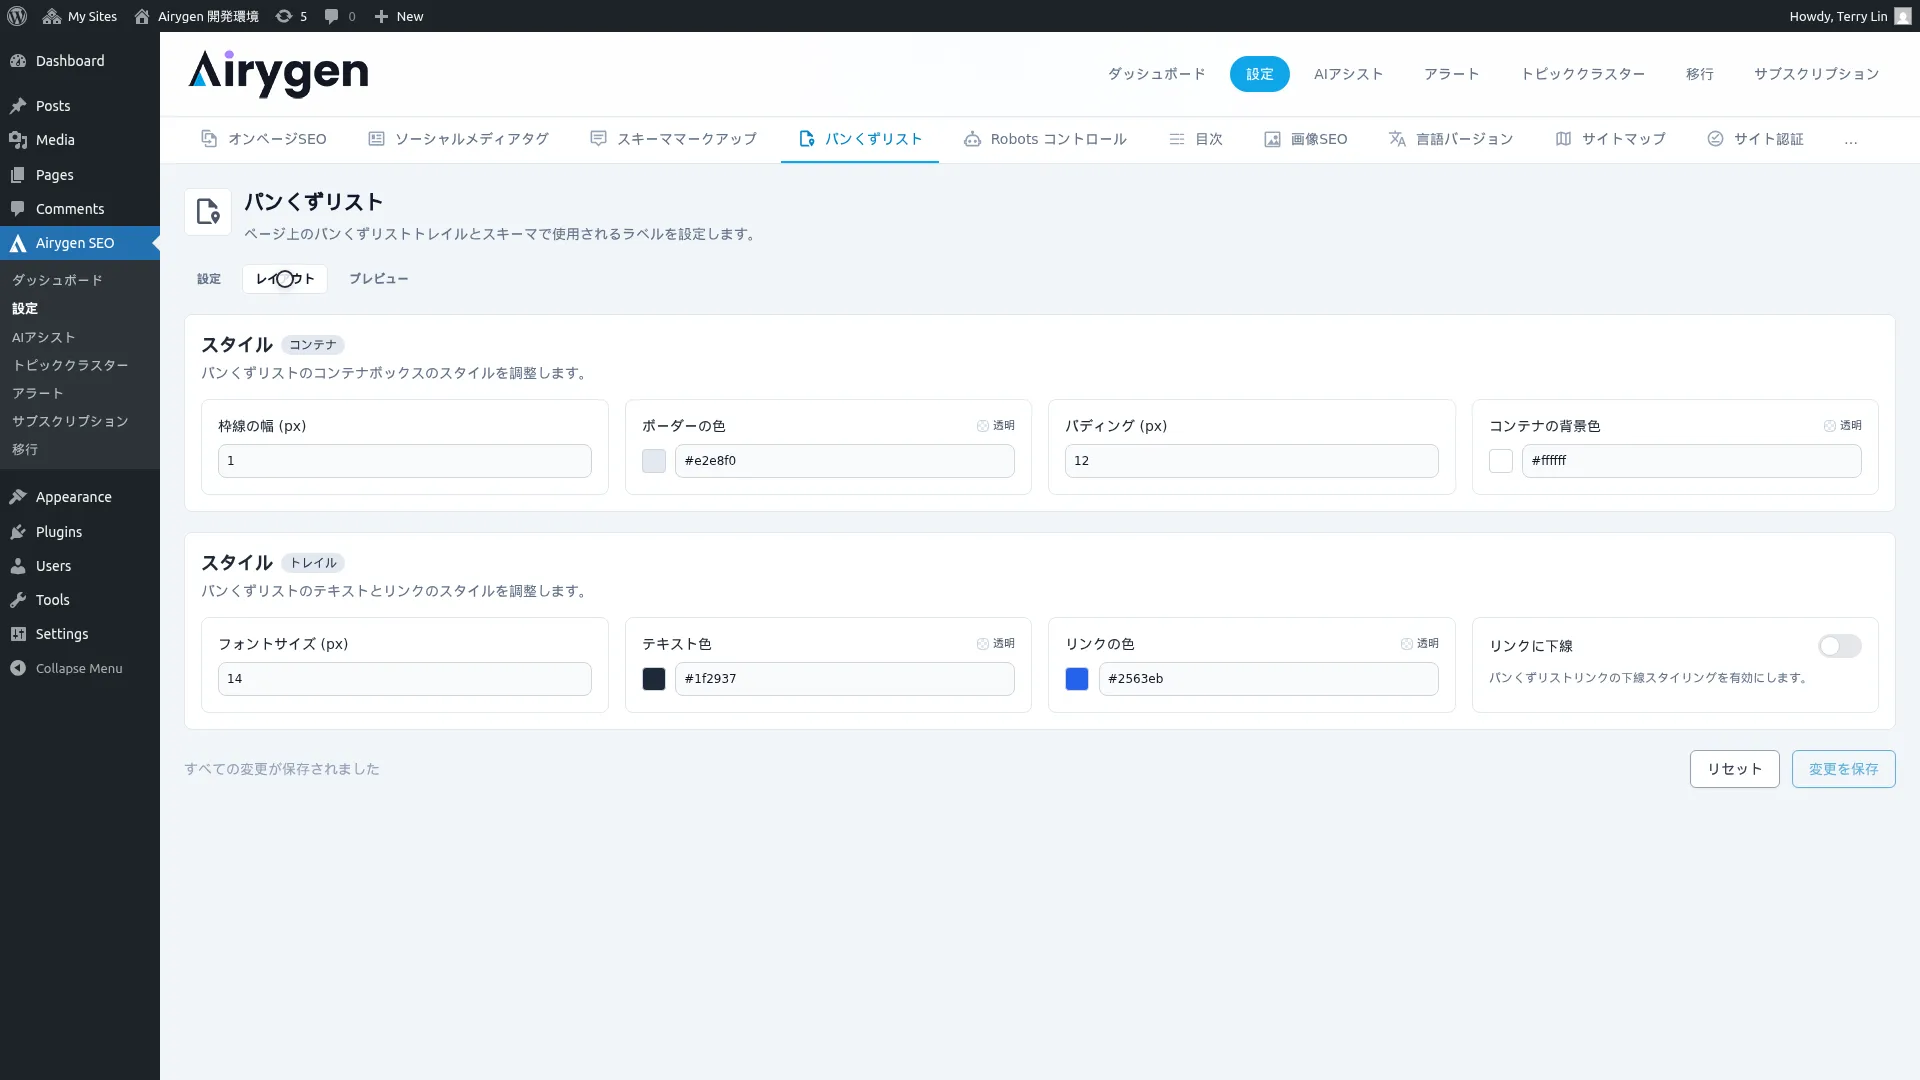1920x1080 pixels.
Task: Switch to 画像SEO tab
Action: pos(1306,139)
